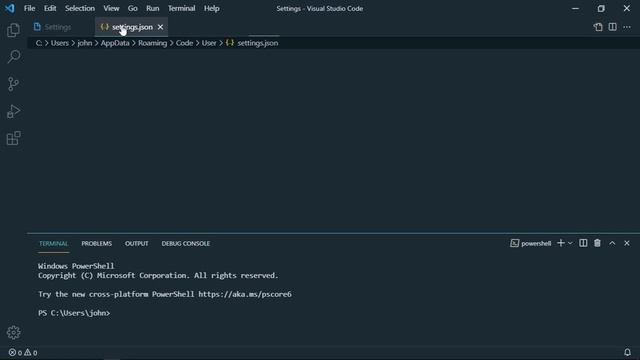Image resolution: width=640 pixels, height=360 pixels.
Task: Open the https://aka.ms/pscore6 link
Action: click(x=245, y=294)
